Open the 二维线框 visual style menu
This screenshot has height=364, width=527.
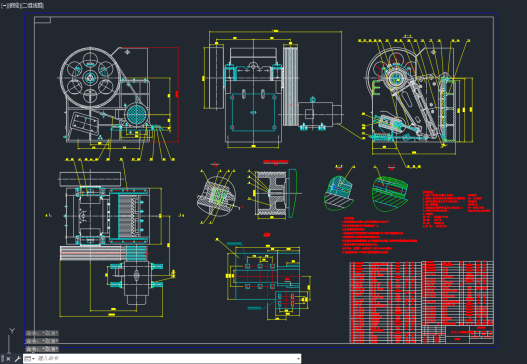click(33, 6)
